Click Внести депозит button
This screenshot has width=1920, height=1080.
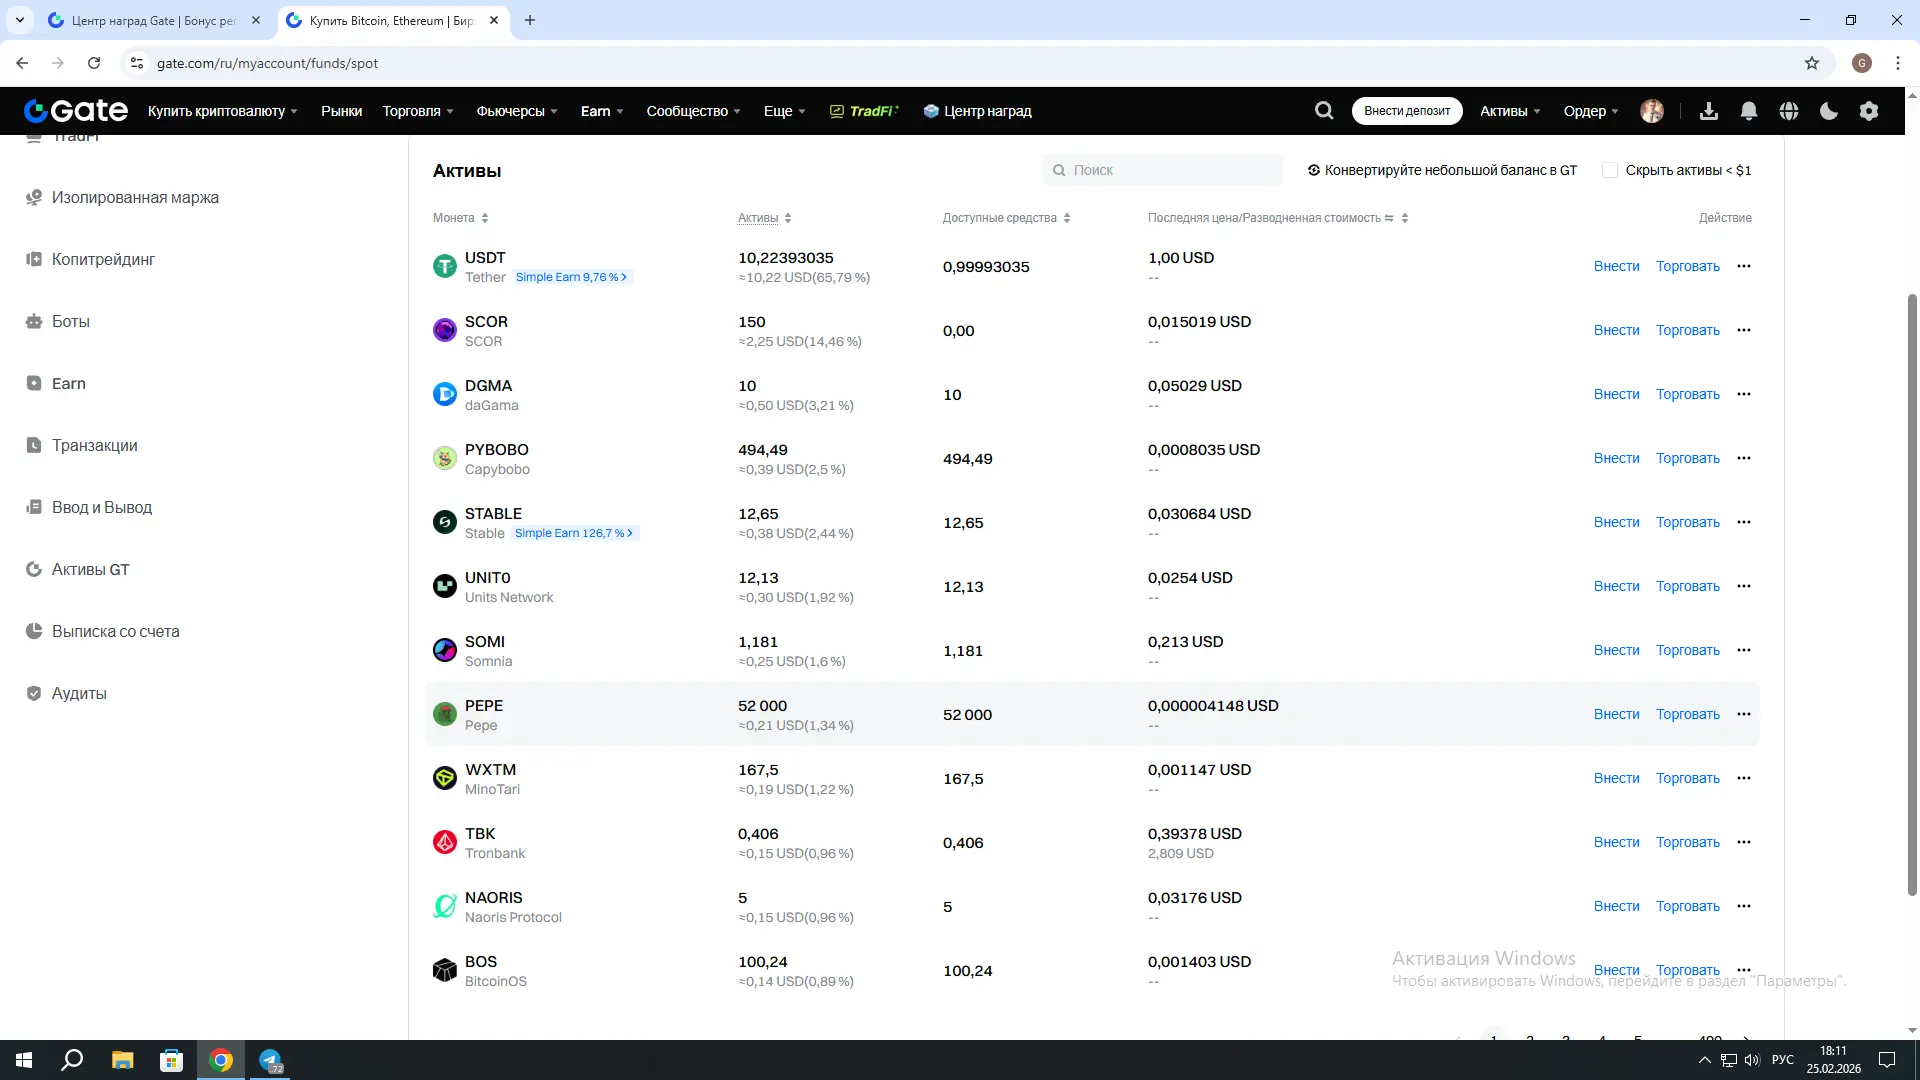[x=1406, y=111]
